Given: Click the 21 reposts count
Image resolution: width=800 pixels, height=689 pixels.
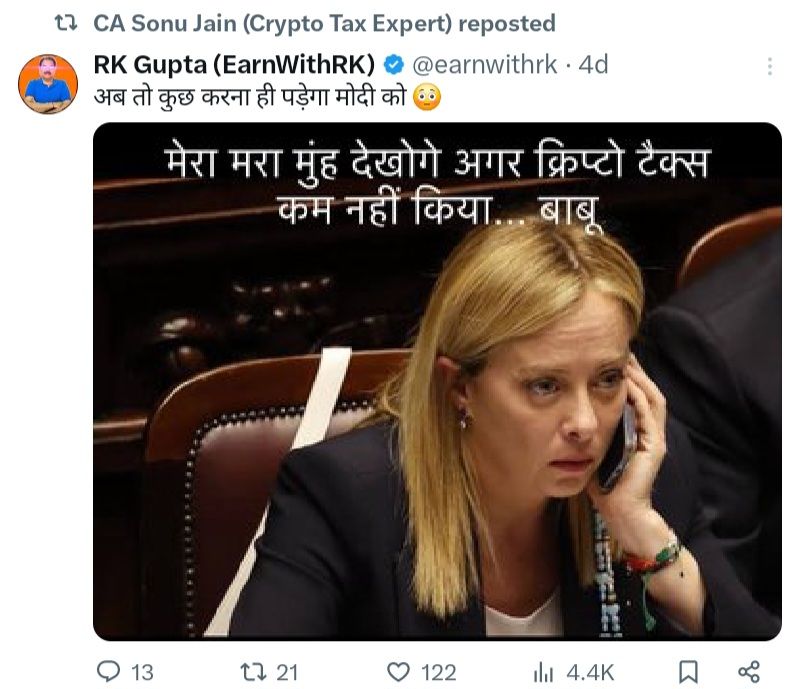Looking at the screenshot, I should [287, 673].
